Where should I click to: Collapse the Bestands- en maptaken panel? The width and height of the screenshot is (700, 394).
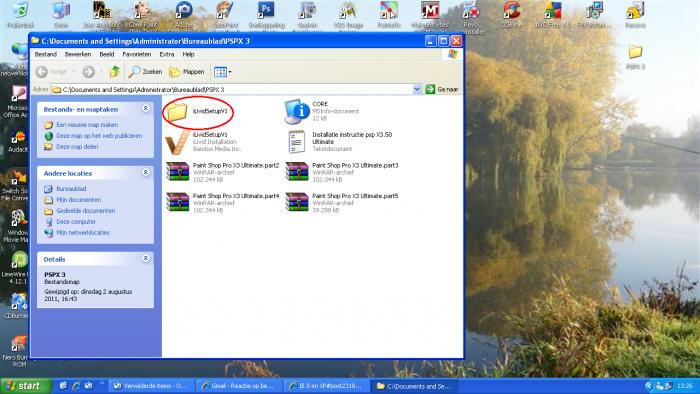[146, 108]
